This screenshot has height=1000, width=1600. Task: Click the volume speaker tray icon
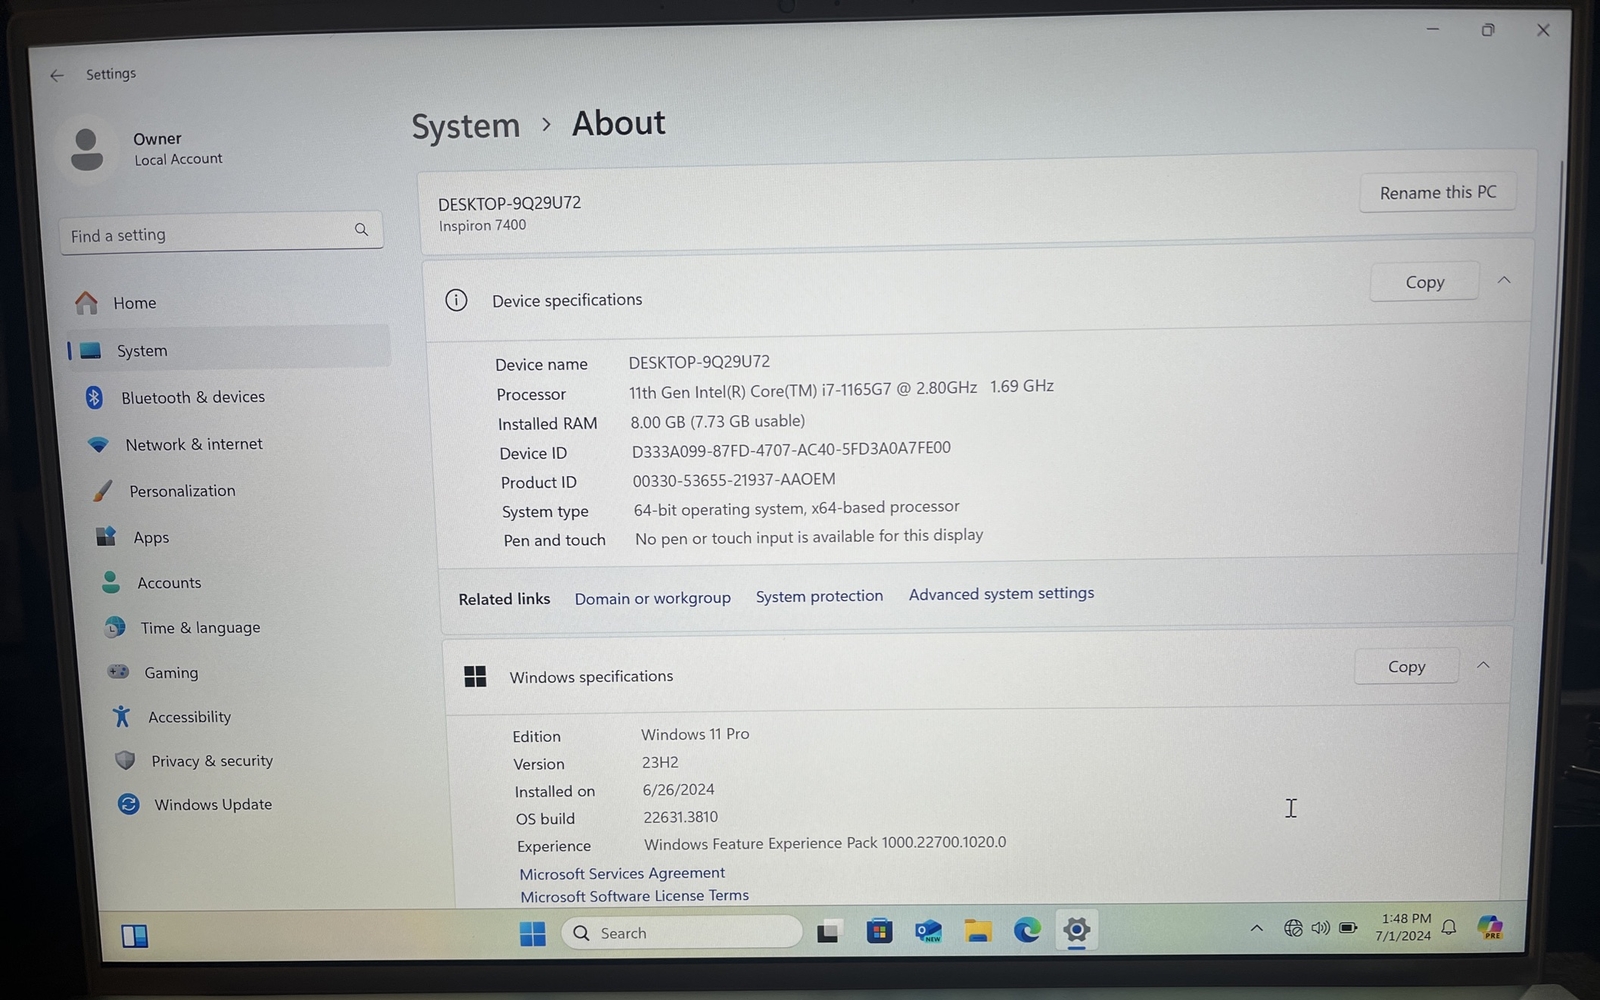[1321, 928]
